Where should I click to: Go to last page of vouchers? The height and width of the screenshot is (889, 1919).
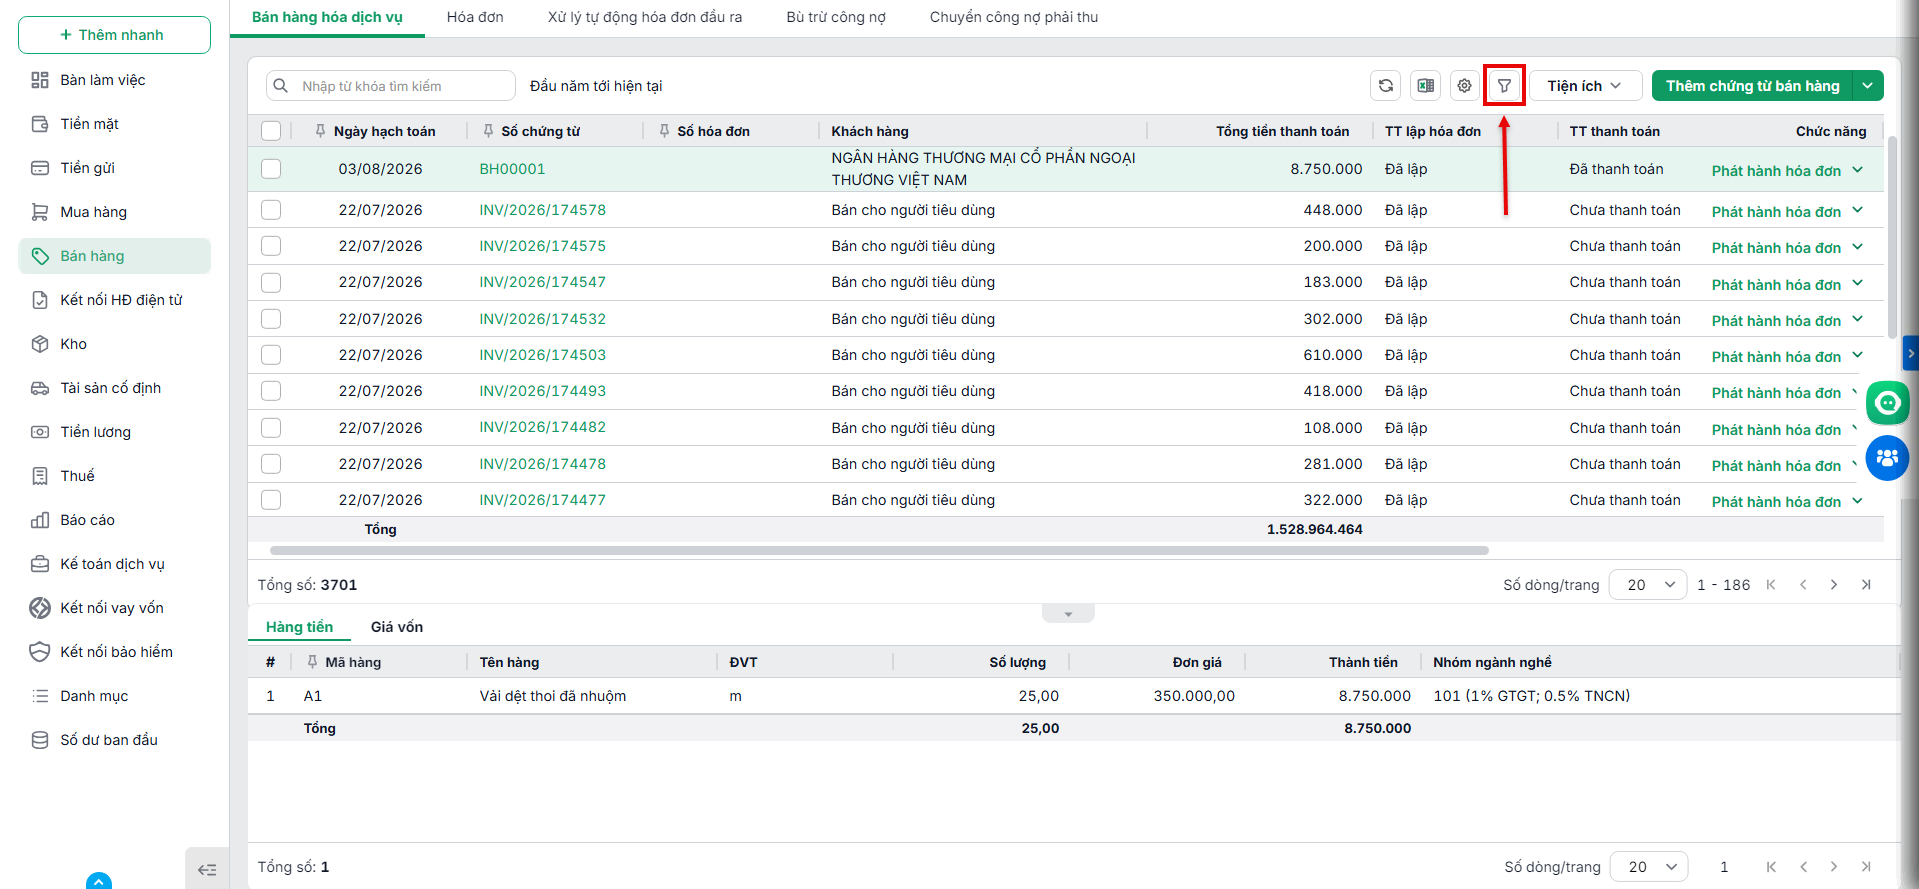coord(1866,585)
